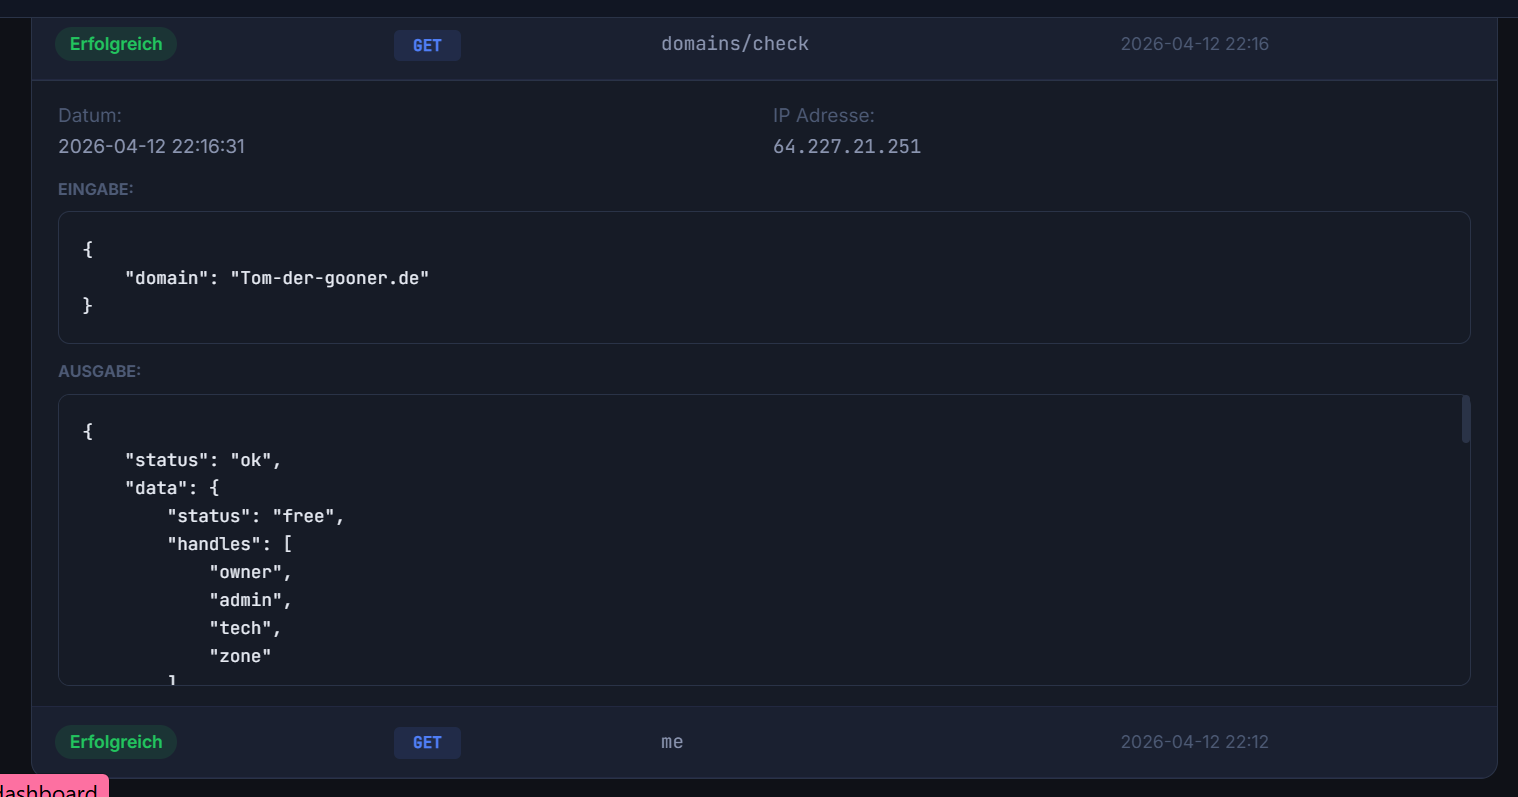The width and height of the screenshot is (1518, 797).
Task: Collapse the expanded domains/check log row
Action: click(x=735, y=44)
